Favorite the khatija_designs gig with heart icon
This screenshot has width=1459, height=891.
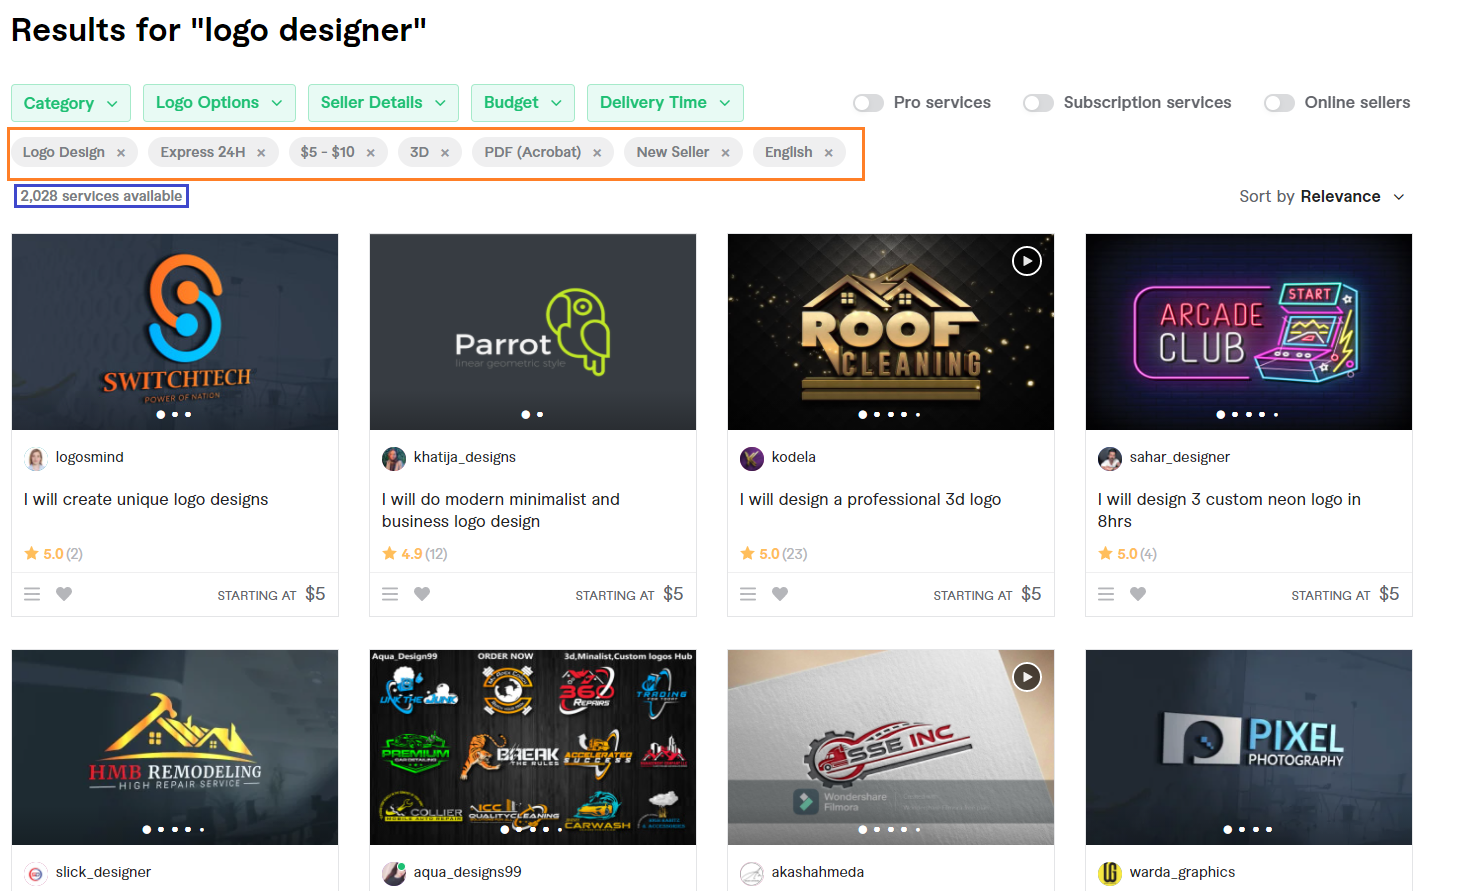click(422, 594)
